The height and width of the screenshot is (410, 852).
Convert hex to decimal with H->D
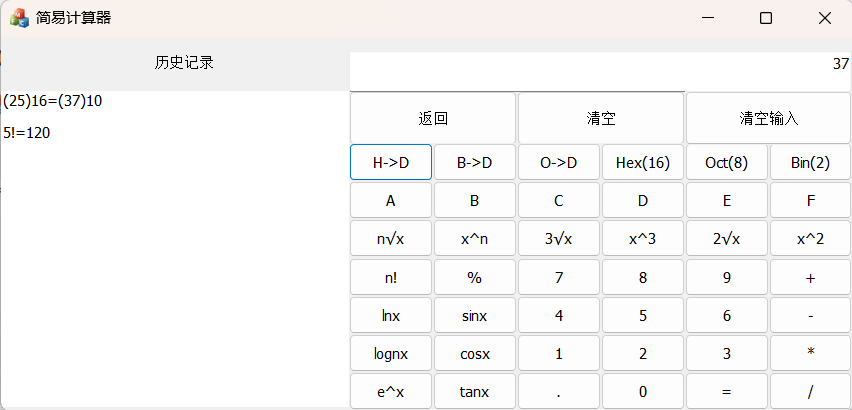[391, 162]
